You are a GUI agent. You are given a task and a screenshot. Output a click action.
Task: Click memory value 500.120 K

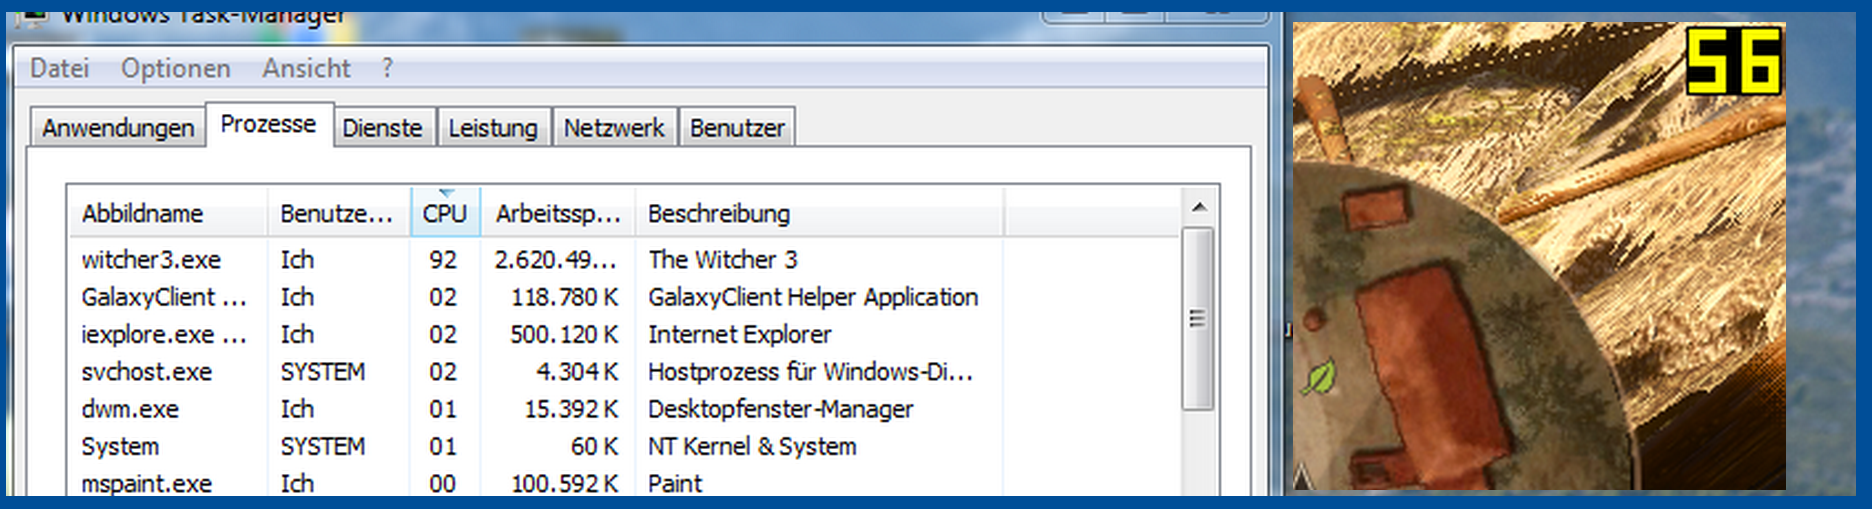(564, 334)
